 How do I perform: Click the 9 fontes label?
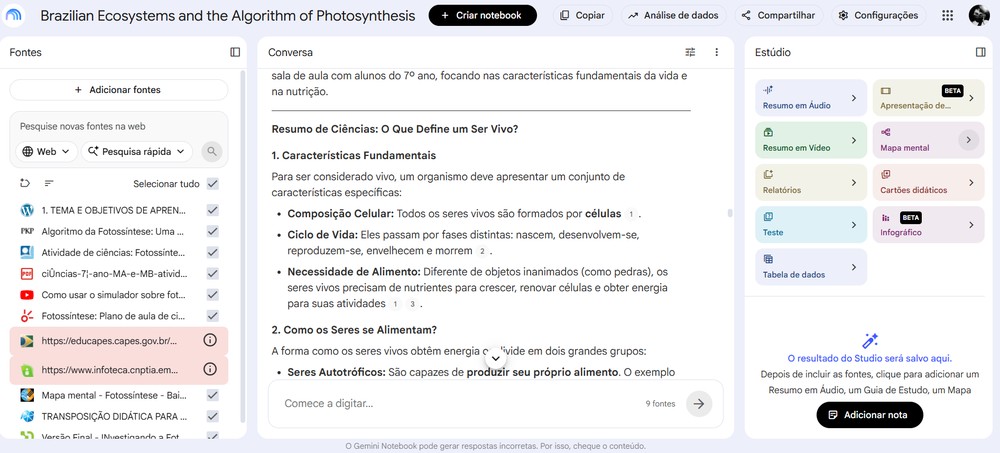660,404
